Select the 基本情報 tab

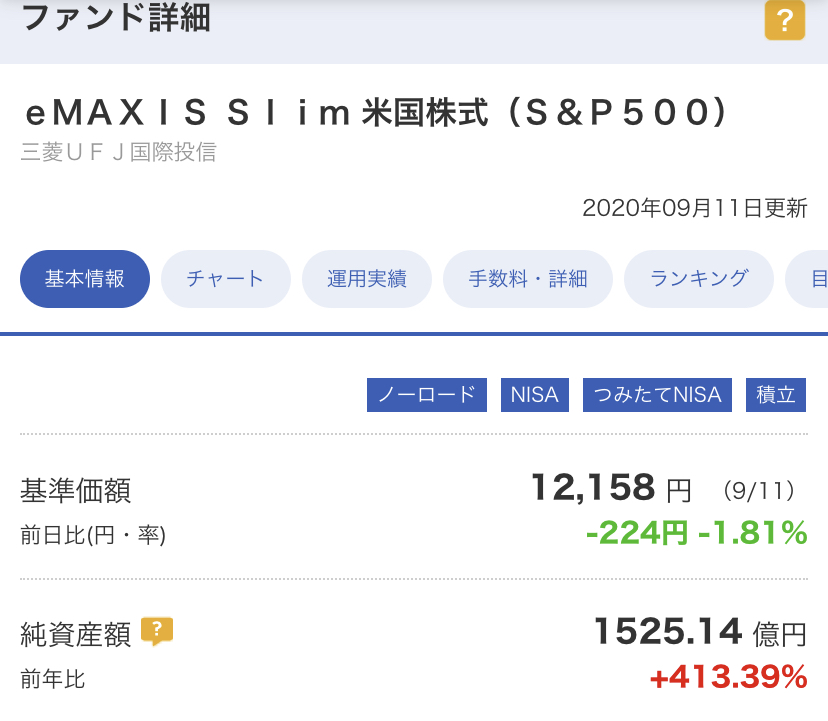(x=84, y=279)
